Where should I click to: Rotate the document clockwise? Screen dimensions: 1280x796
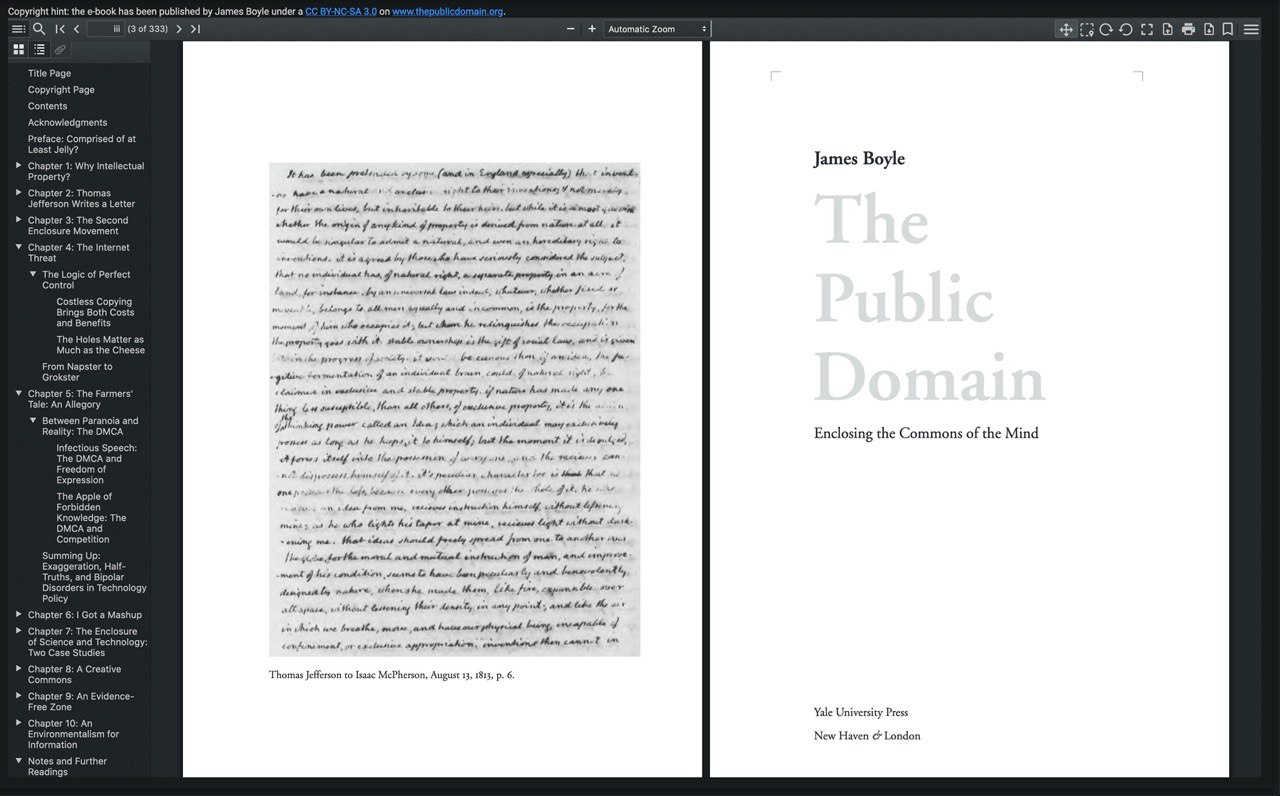coord(1106,29)
